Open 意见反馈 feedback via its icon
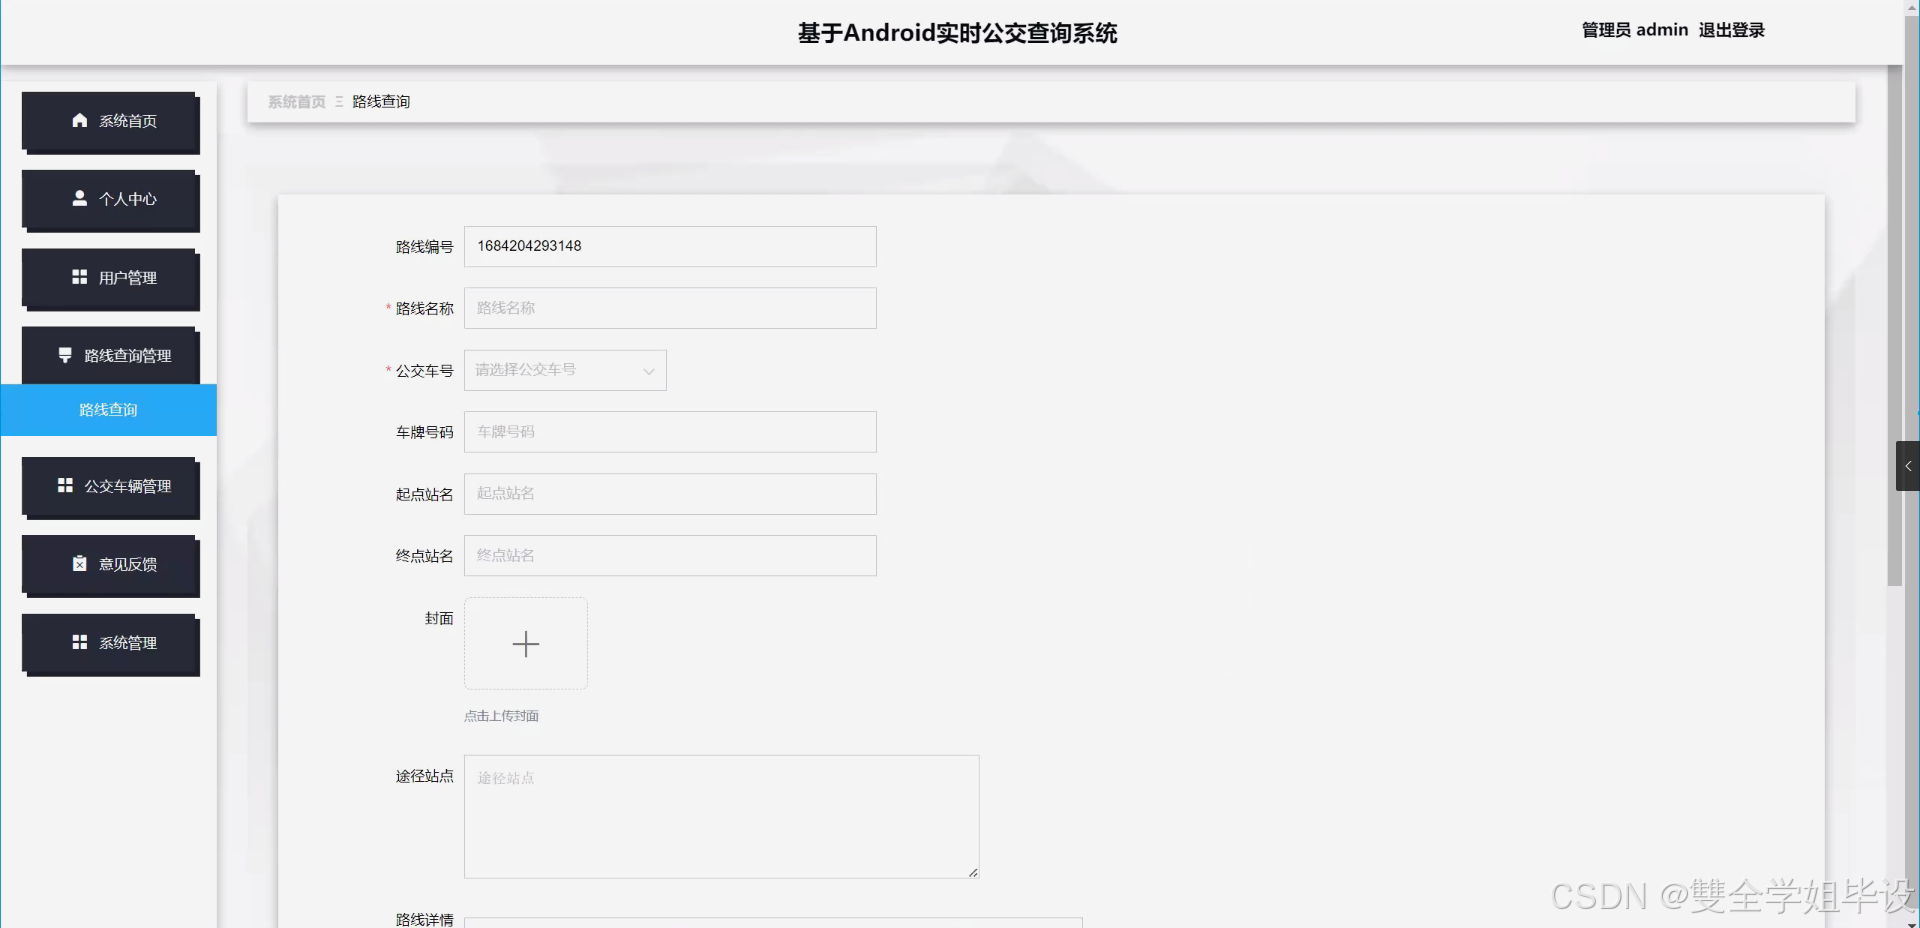This screenshot has height=928, width=1920. click(x=80, y=563)
